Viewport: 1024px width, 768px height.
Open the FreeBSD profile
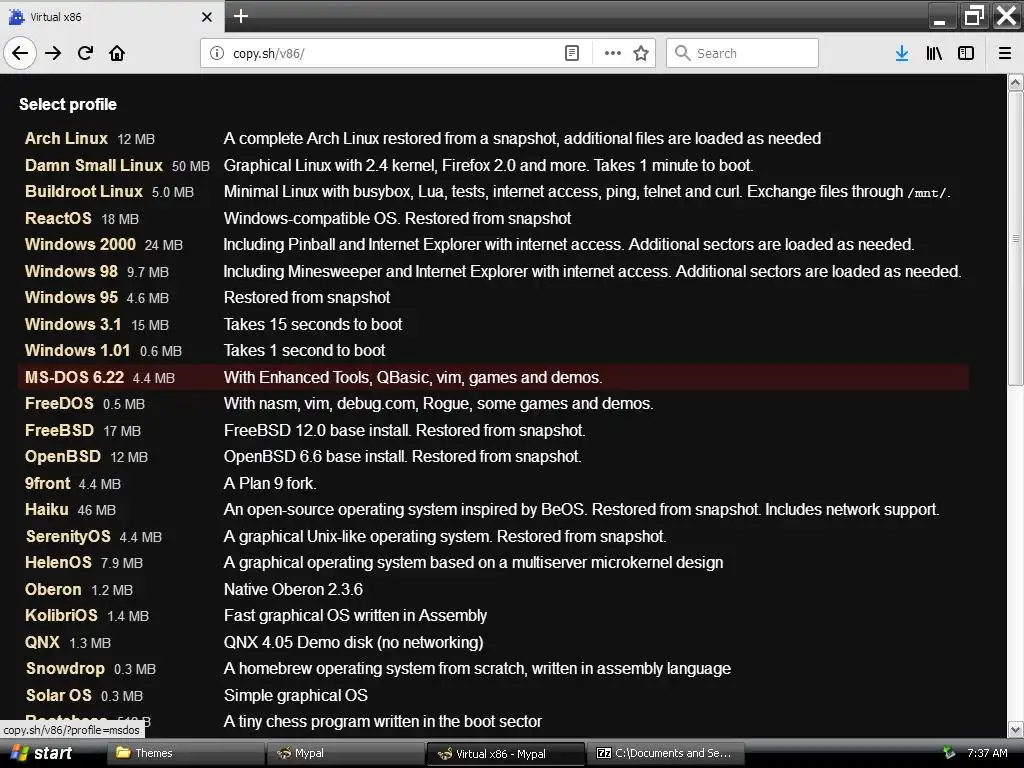click(59, 430)
